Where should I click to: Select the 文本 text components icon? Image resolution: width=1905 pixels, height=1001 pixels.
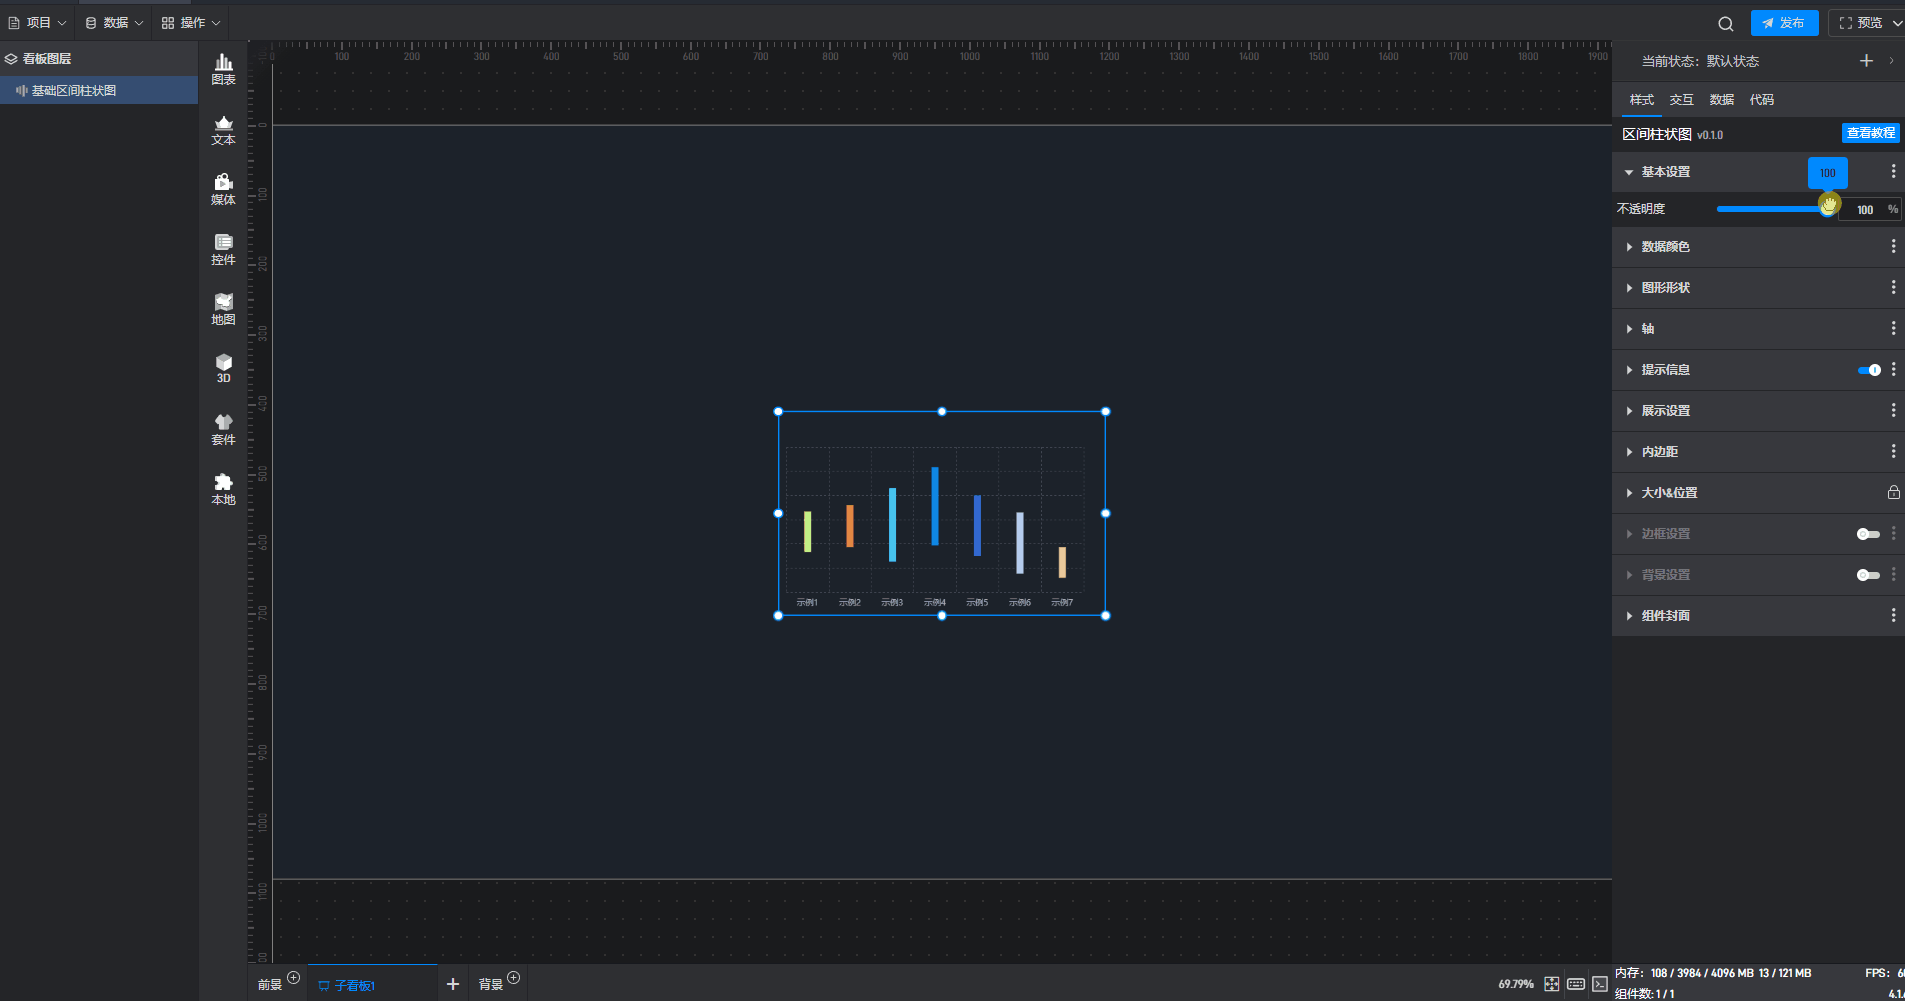click(x=223, y=129)
